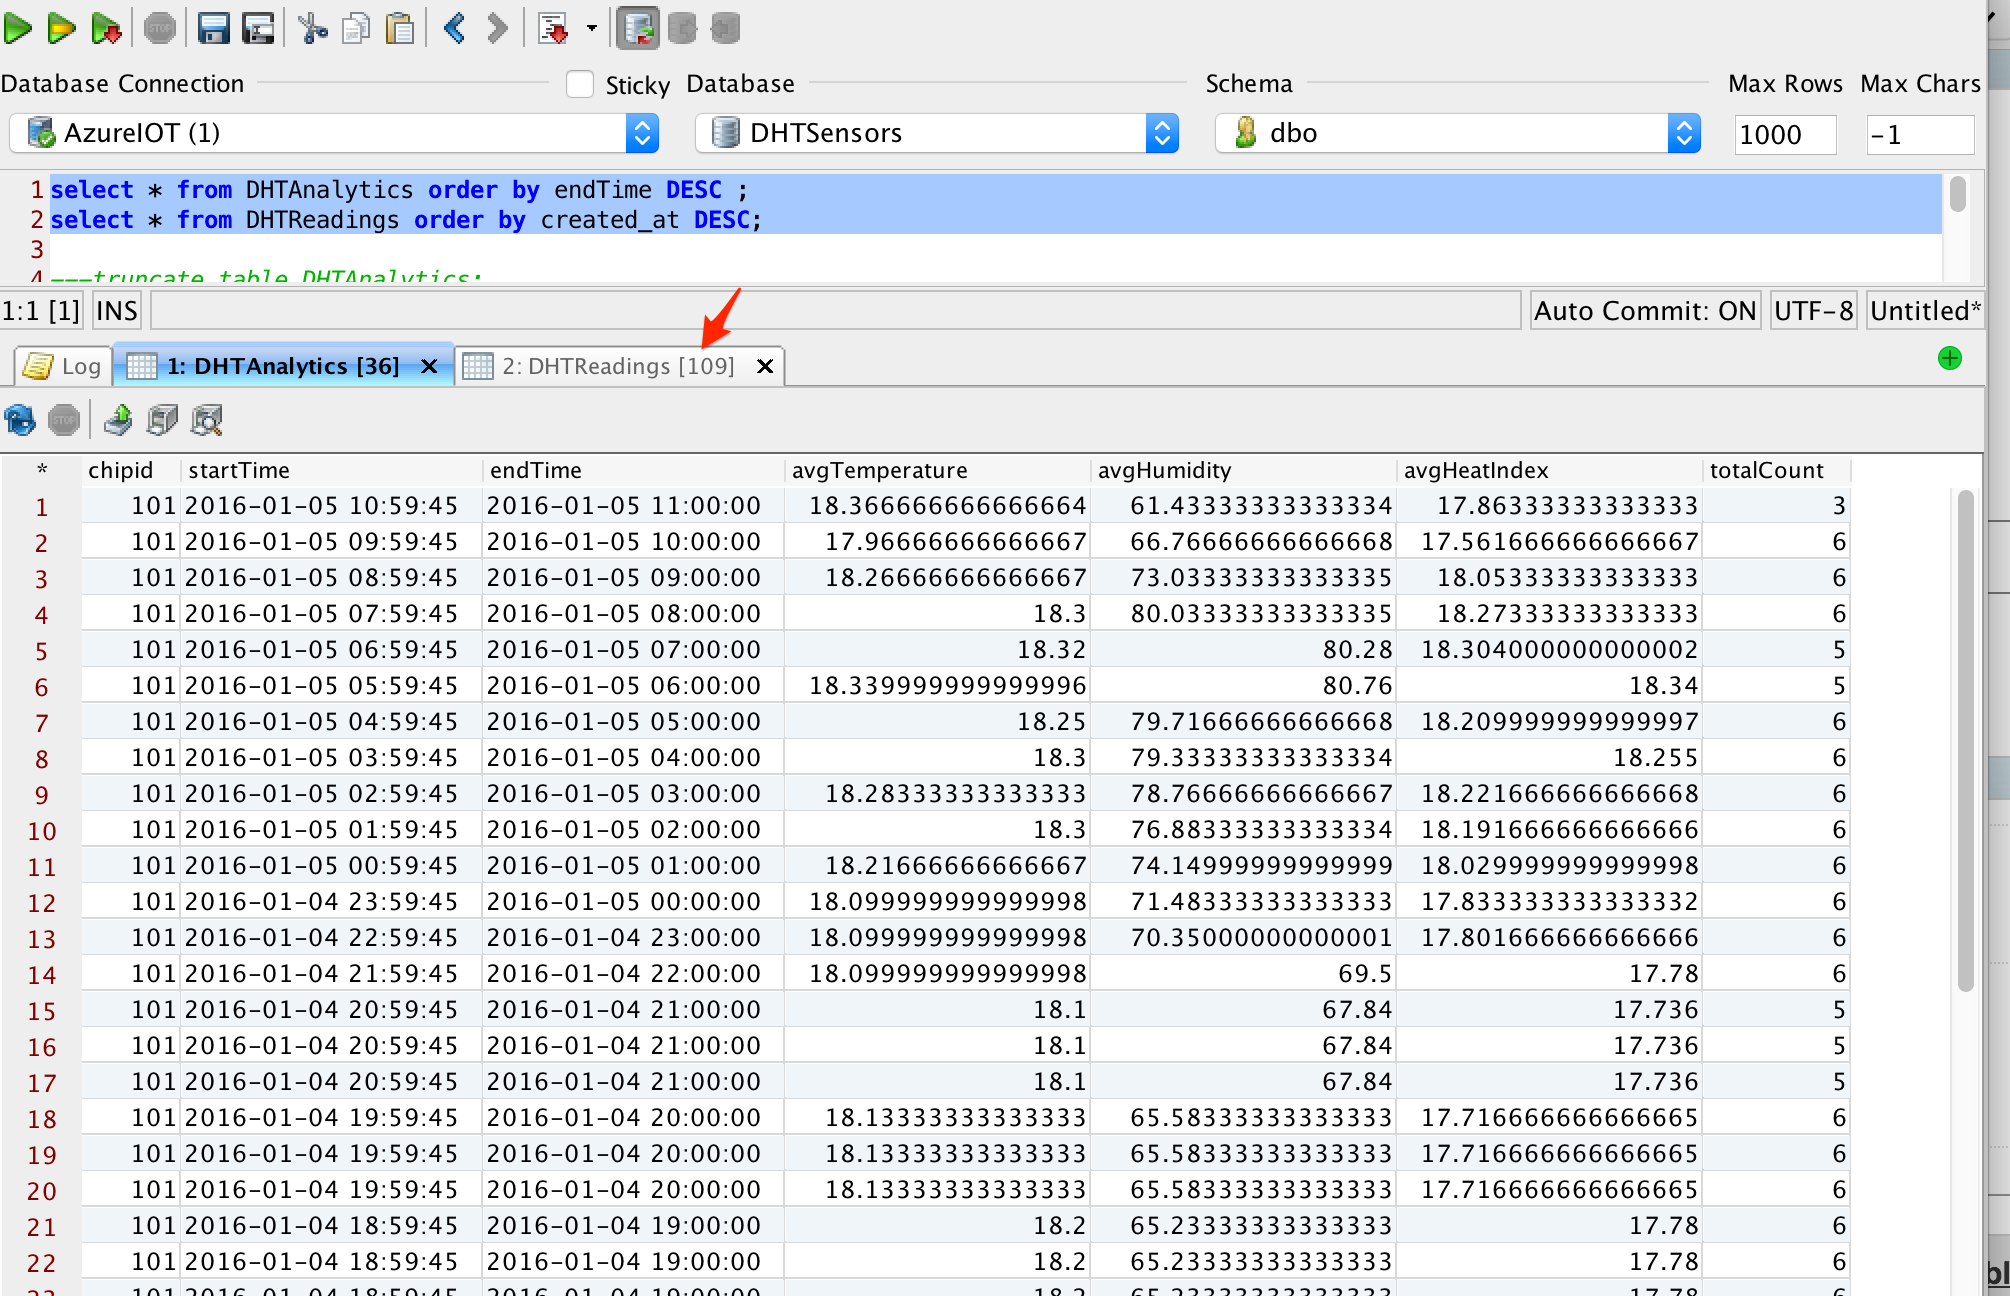Image resolution: width=2010 pixels, height=1296 pixels.
Task: Sort by the totalCount column header
Action: coord(1777,470)
